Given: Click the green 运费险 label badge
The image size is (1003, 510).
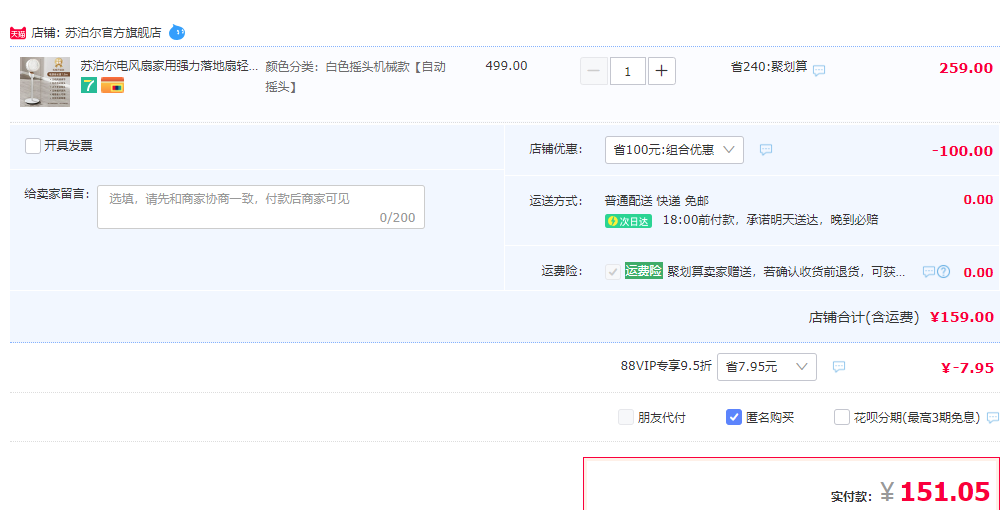Looking at the screenshot, I should (x=644, y=271).
